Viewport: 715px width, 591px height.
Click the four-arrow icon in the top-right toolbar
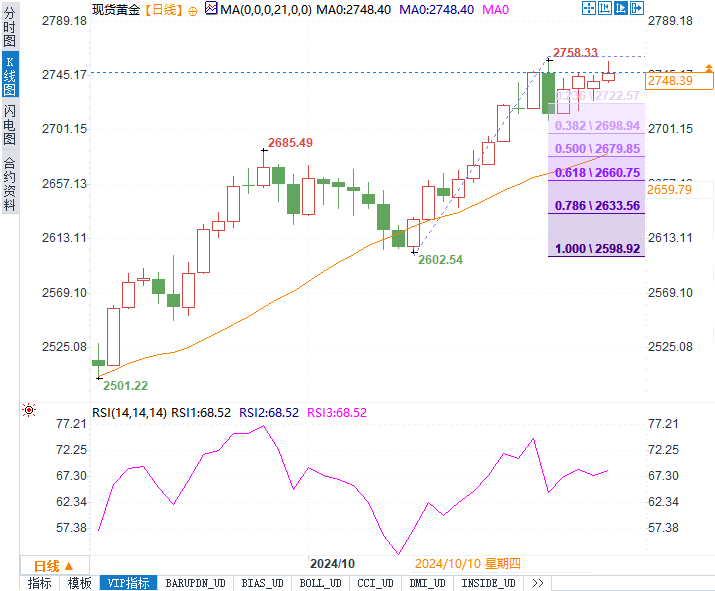(589, 9)
